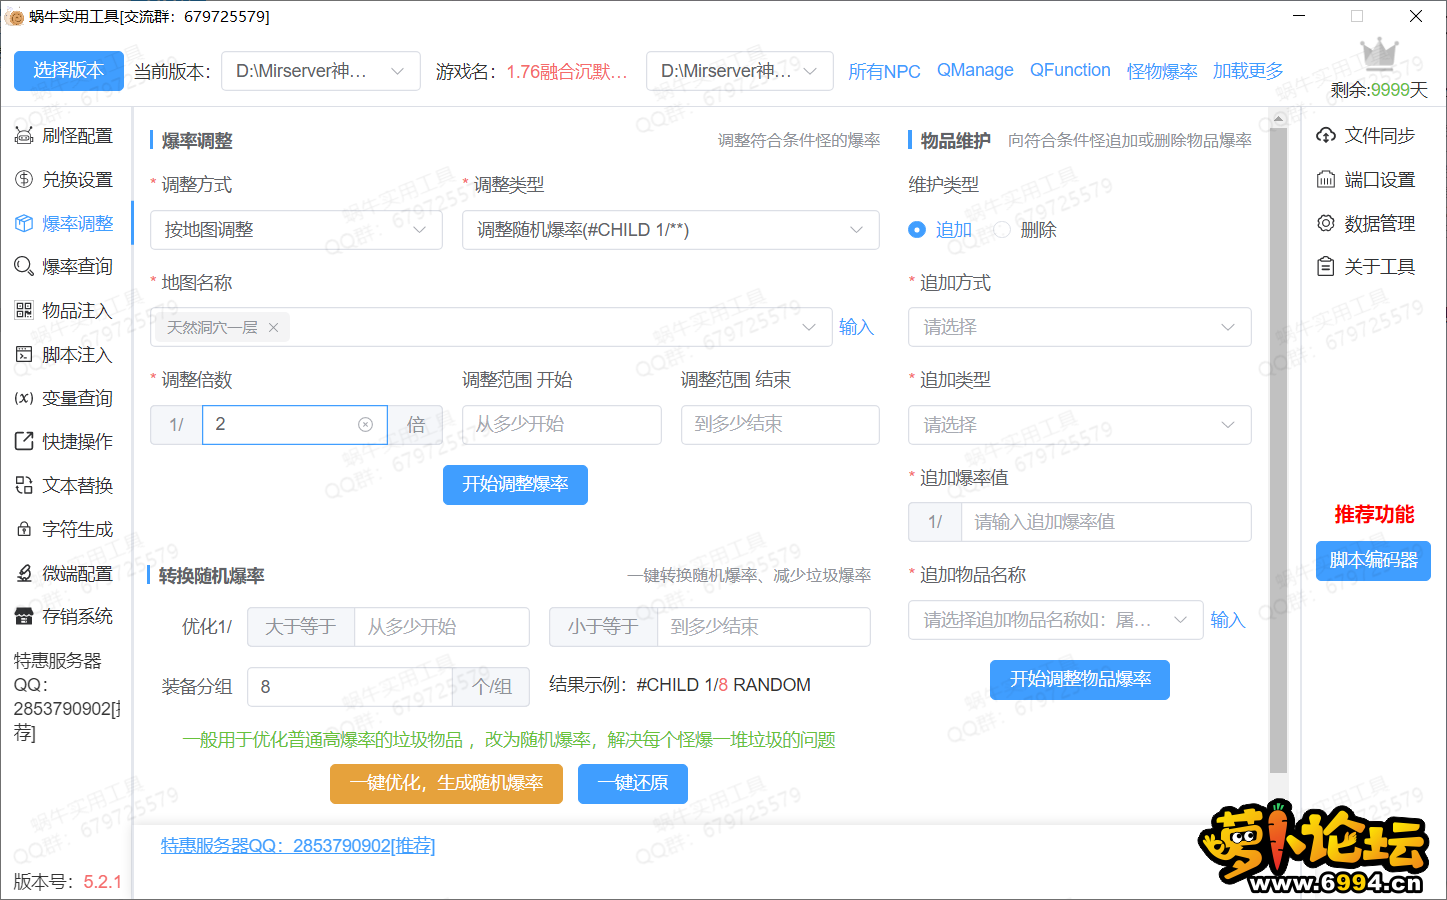Select the 删除 radio button
The image size is (1447, 900).
1002,229
